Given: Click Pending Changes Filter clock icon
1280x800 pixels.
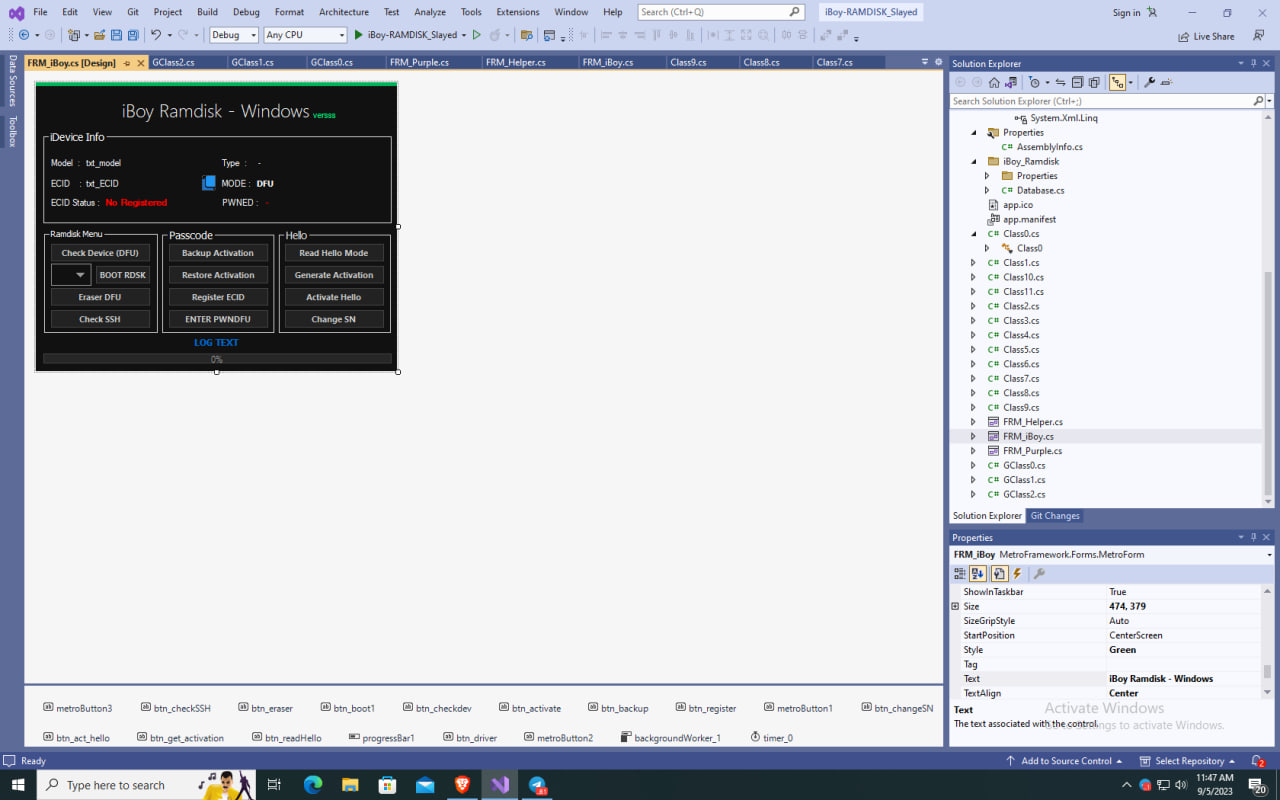Looking at the screenshot, I should click(1034, 83).
